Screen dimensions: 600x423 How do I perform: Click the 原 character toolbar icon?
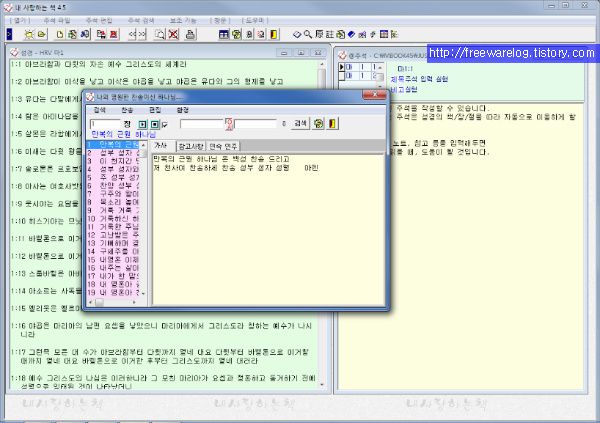319,34
